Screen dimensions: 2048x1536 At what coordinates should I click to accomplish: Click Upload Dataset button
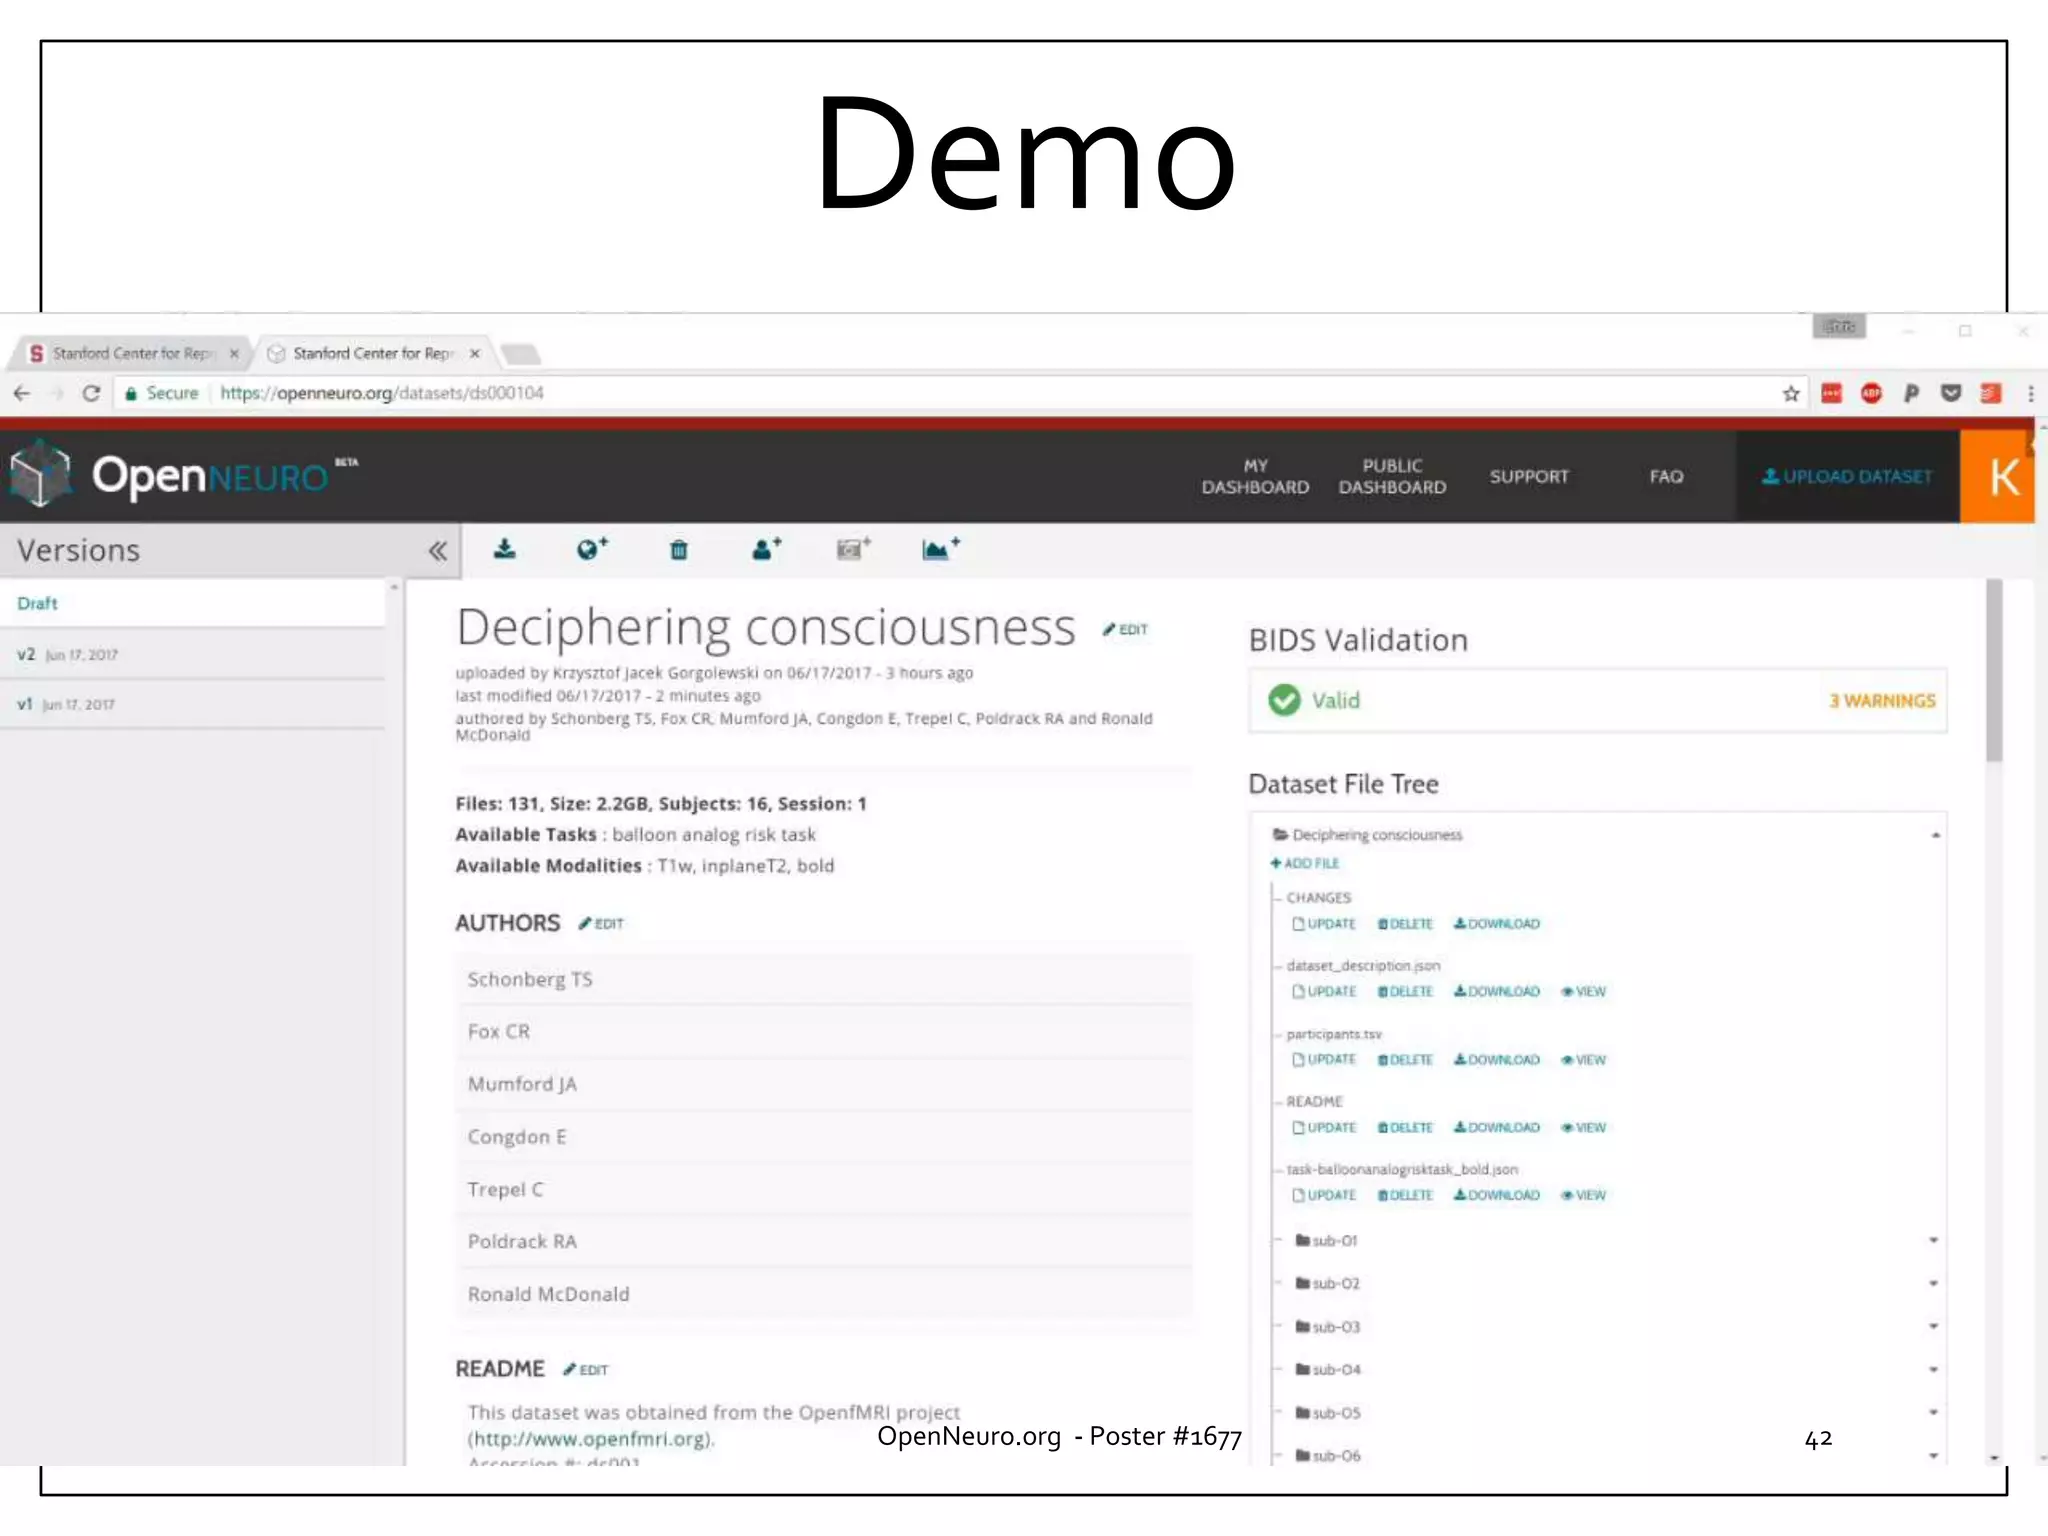click(1847, 476)
